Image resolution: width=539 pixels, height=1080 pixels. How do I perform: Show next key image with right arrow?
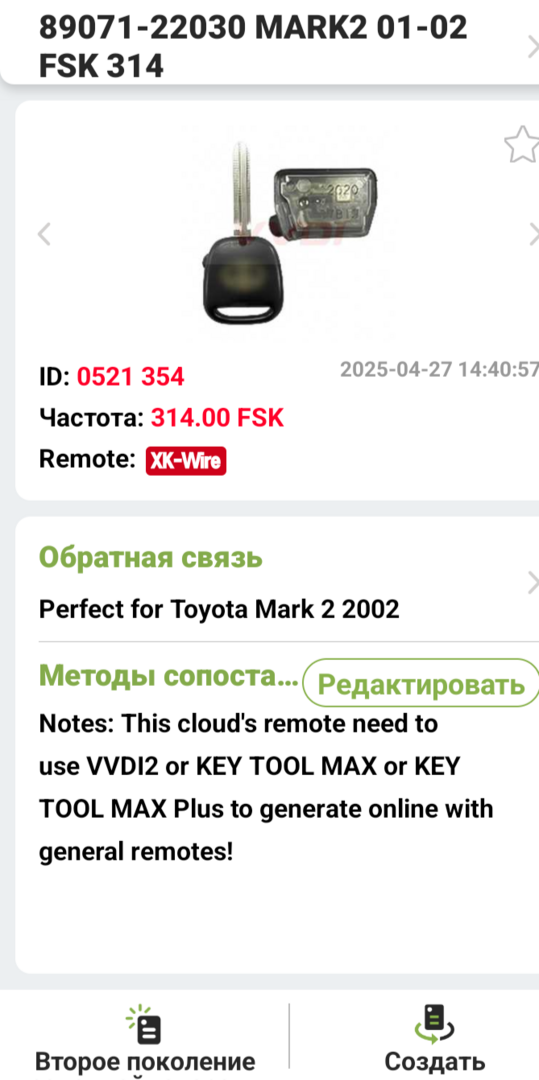coord(533,234)
